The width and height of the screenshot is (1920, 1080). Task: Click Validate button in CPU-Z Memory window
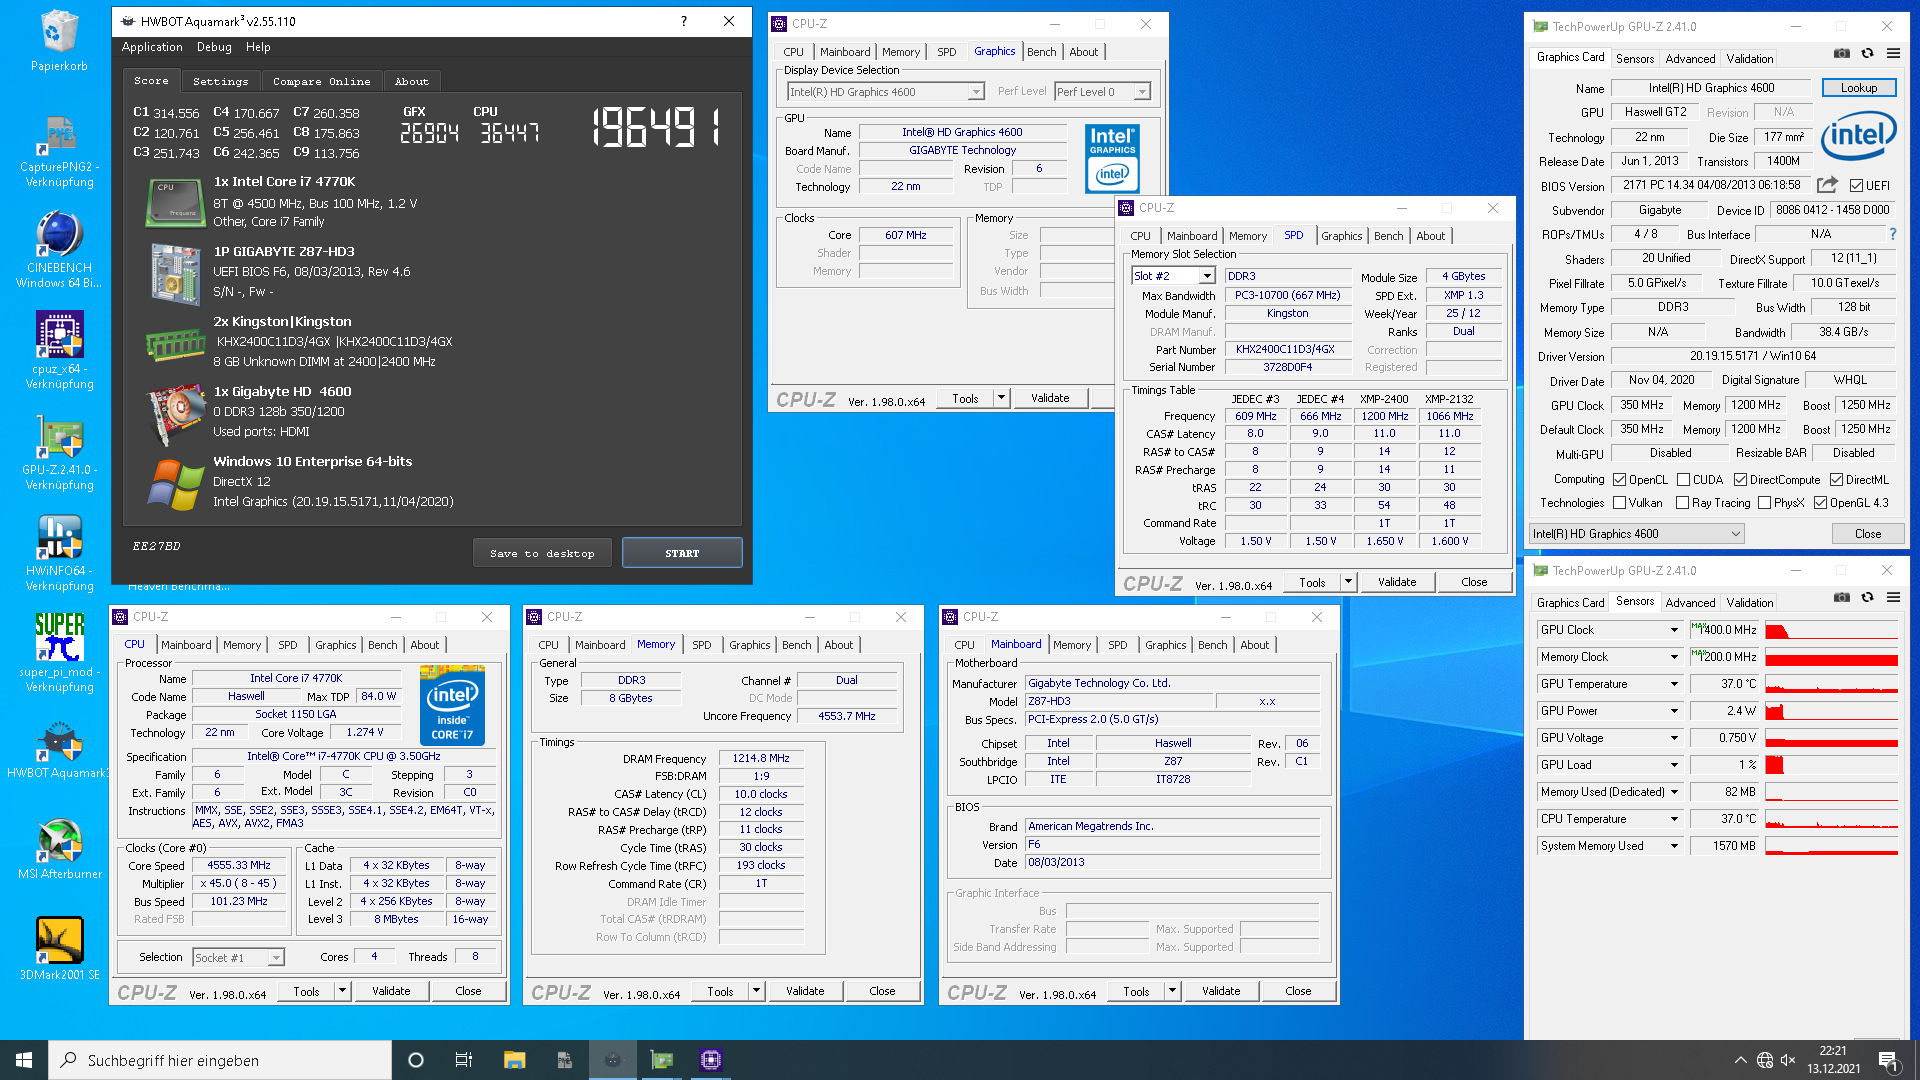tap(805, 991)
